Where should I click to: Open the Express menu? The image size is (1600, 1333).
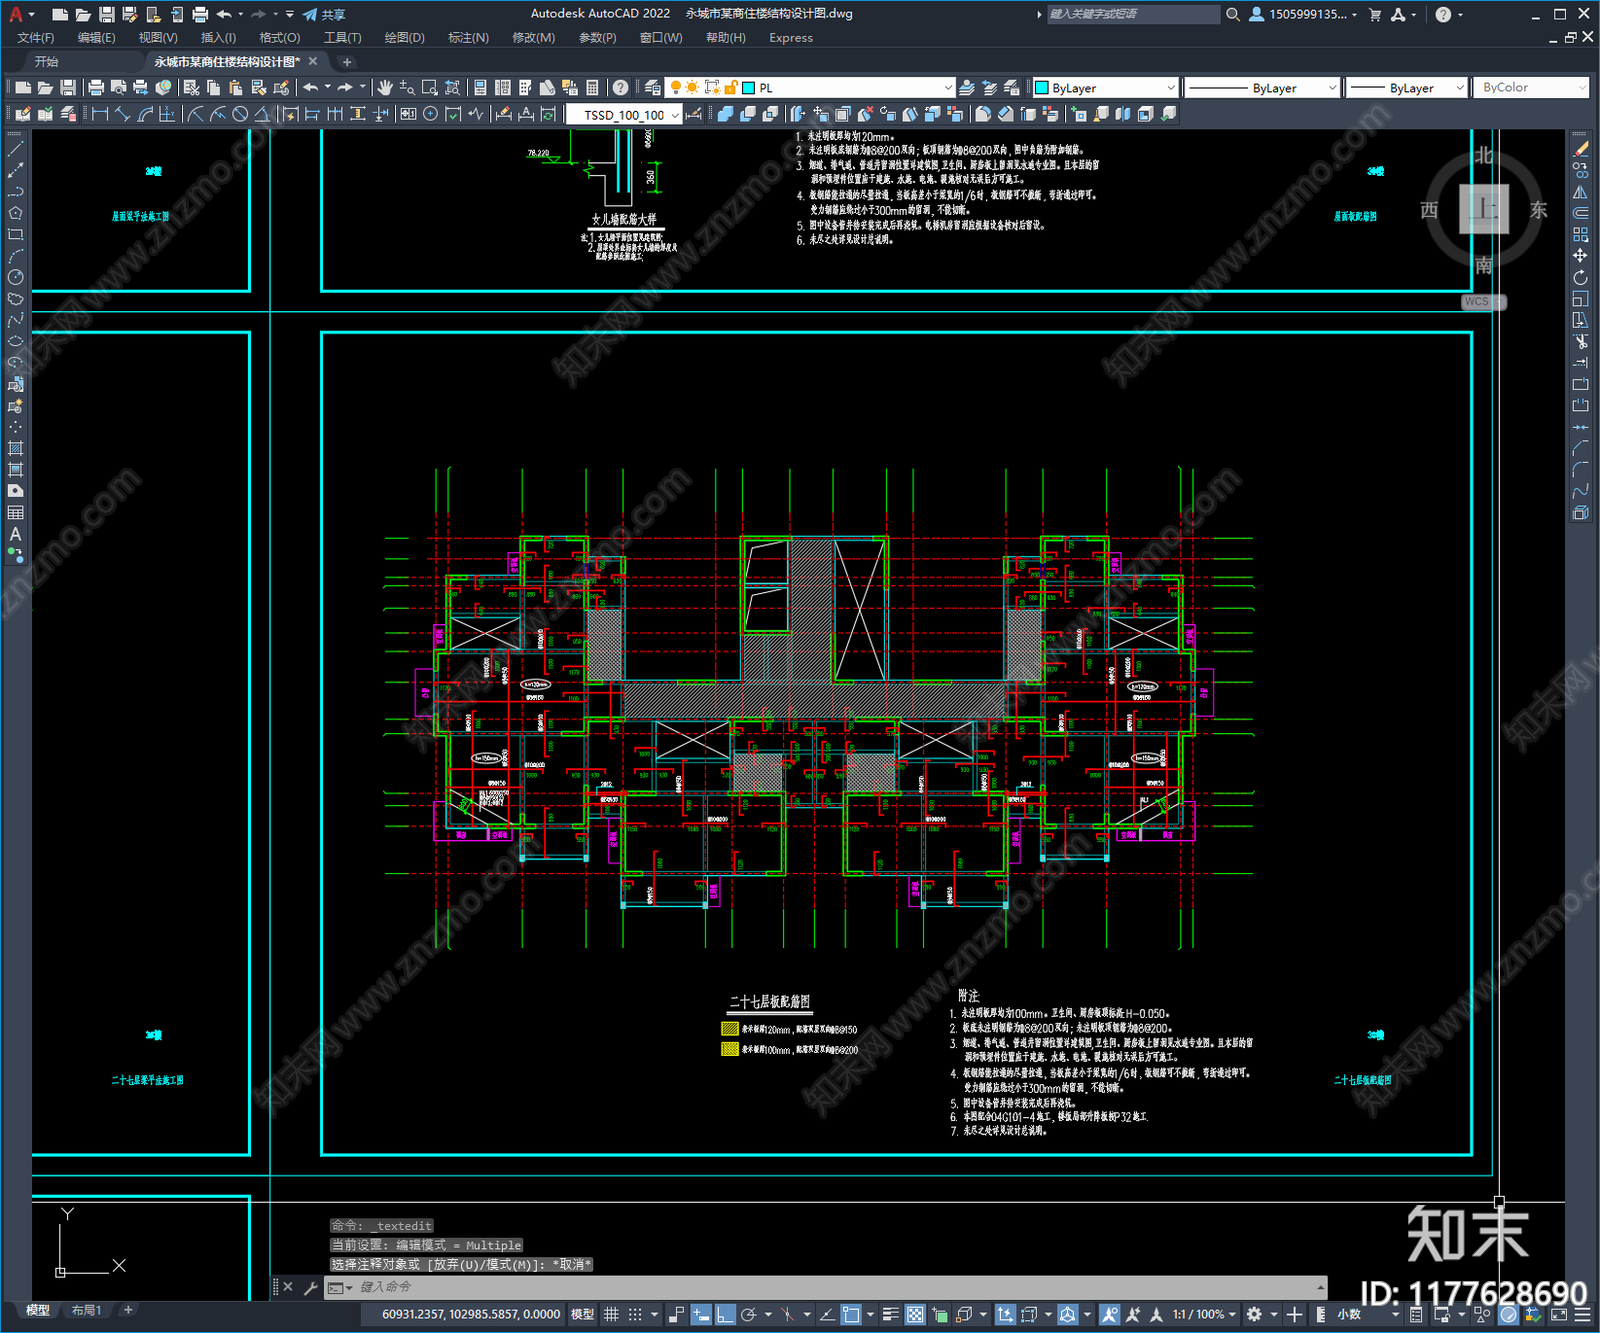(791, 38)
